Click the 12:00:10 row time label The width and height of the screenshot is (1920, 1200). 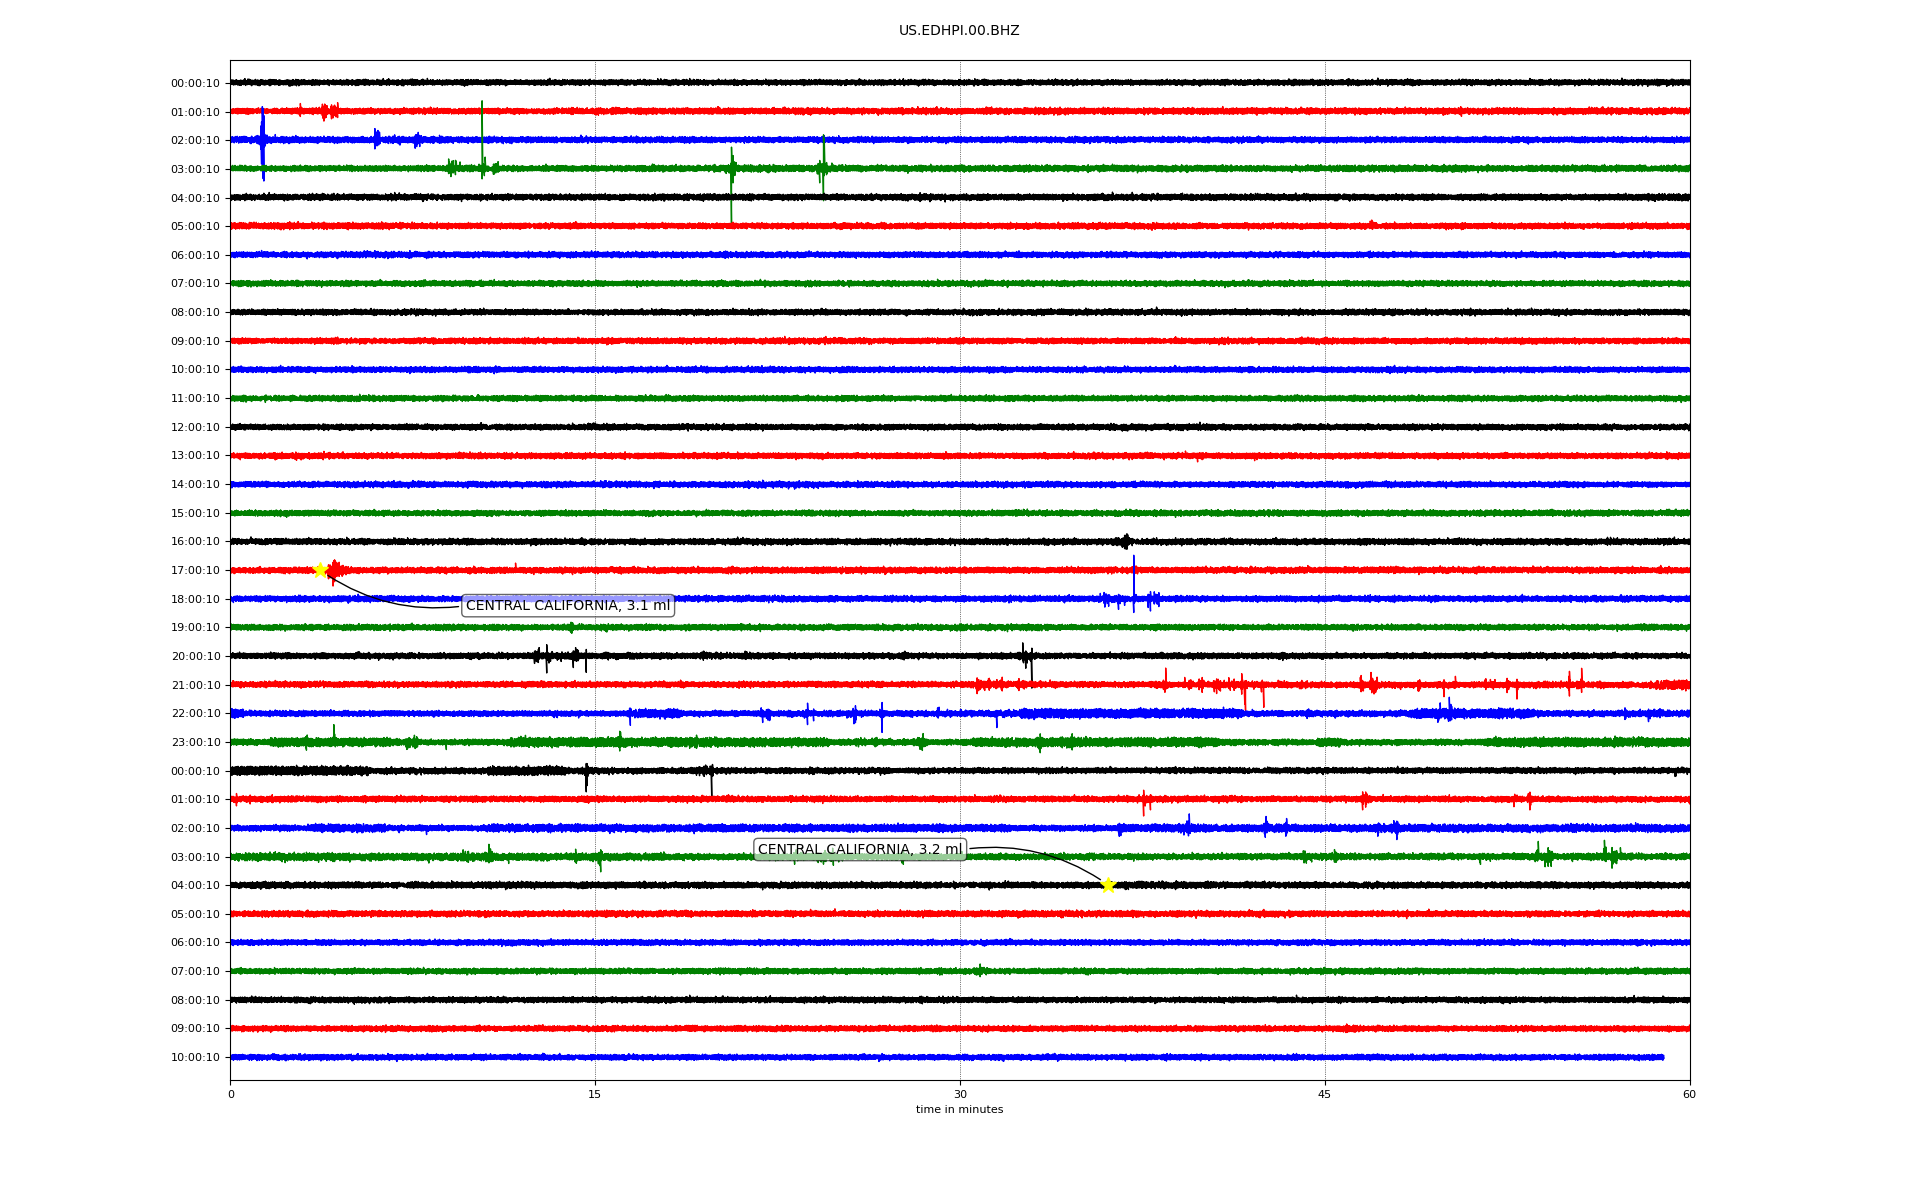195,428
